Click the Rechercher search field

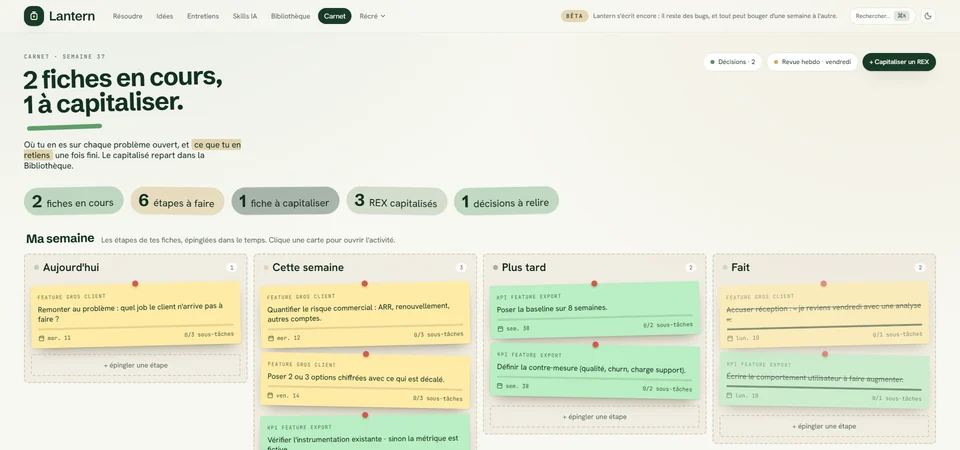(x=882, y=16)
